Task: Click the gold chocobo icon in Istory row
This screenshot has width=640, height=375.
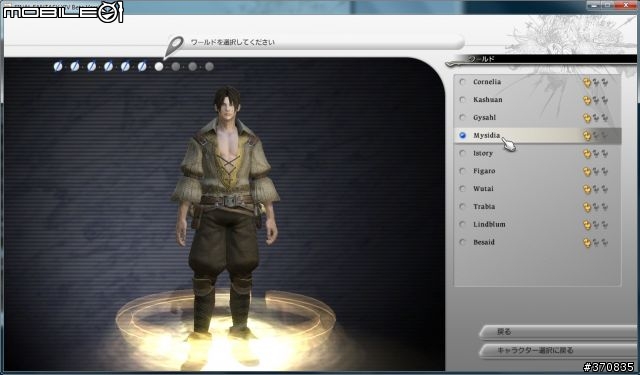Action: [x=587, y=153]
